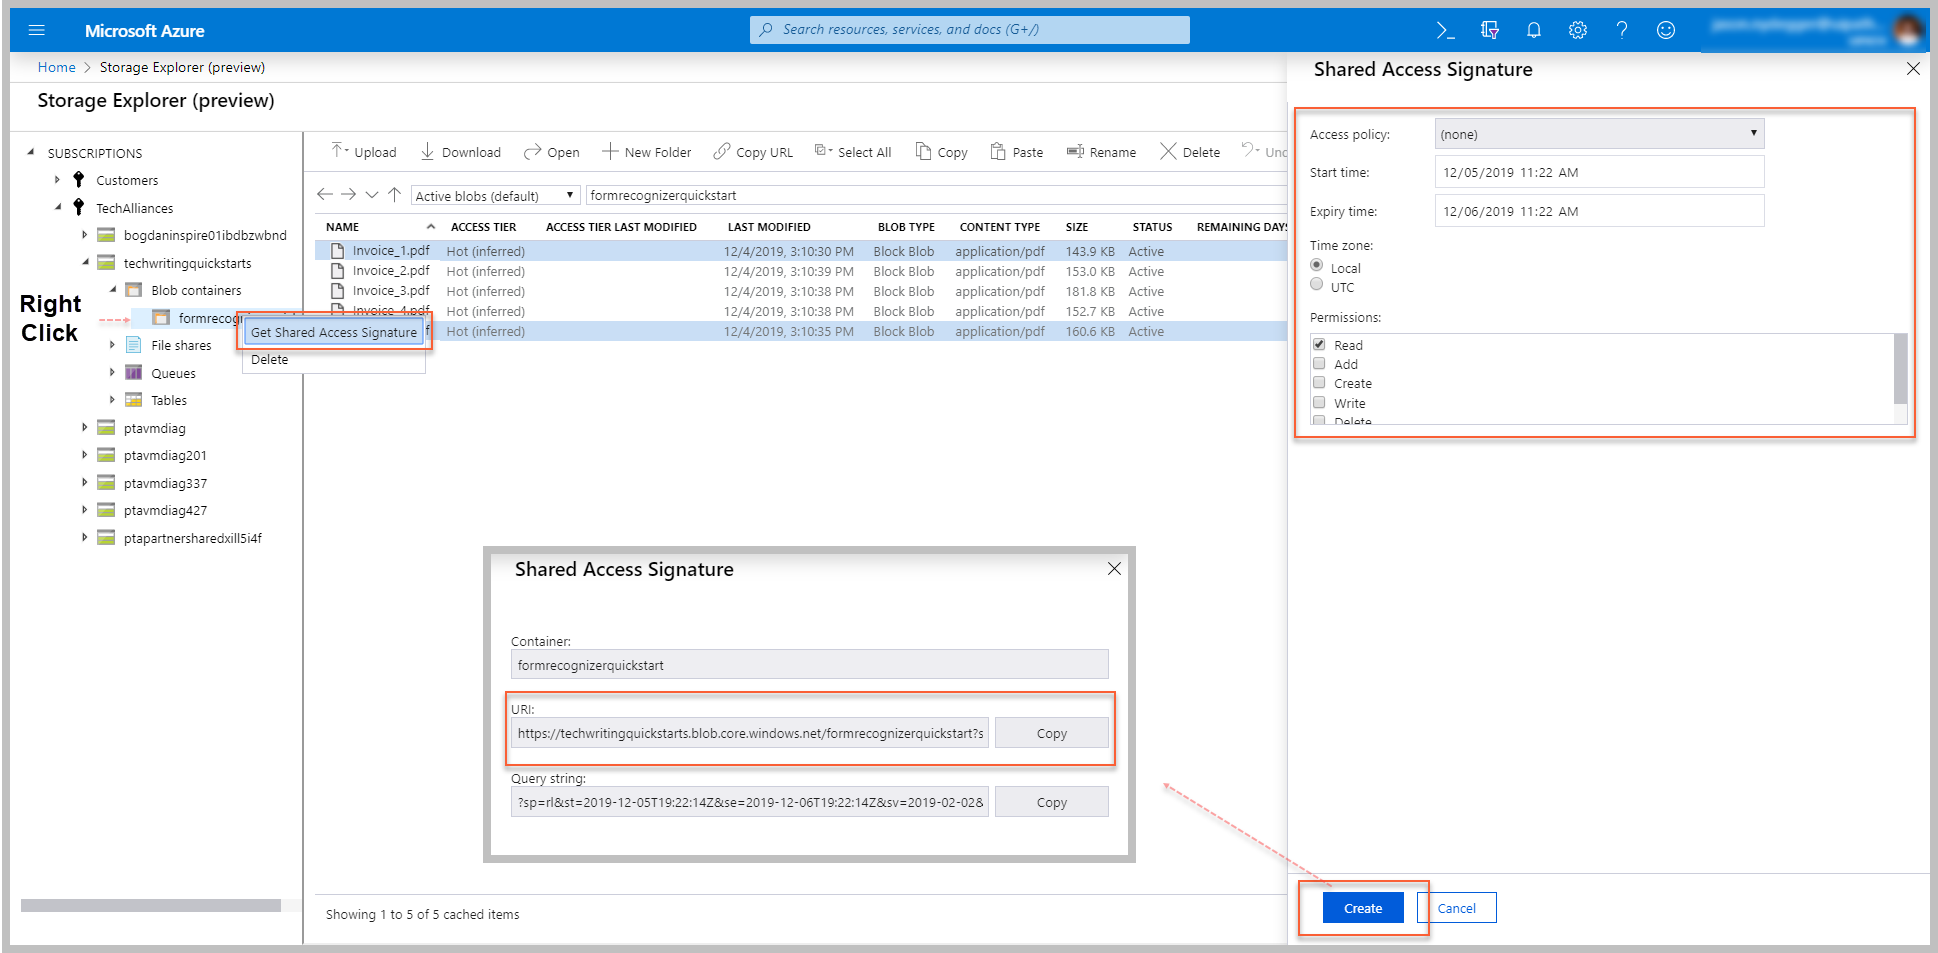Open the feedback smiley icon
The image size is (1938, 953).
[1665, 30]
